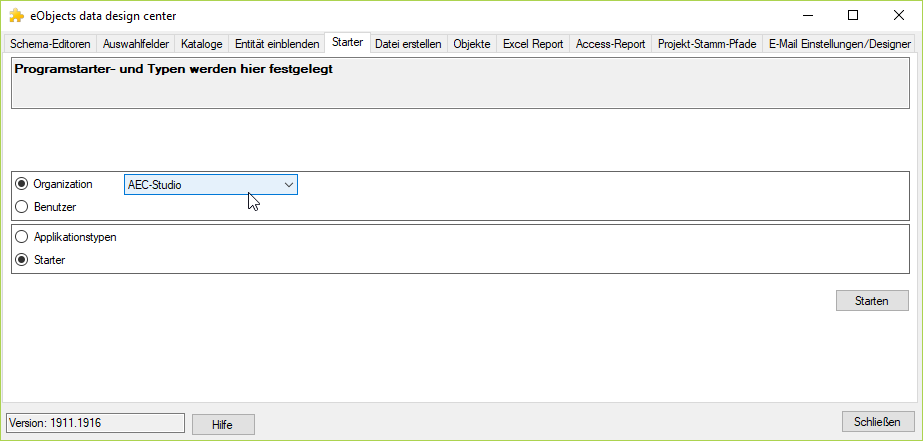Image resolution: width=923 pixels, height=441 pixels.
Task: Click the Hilfe button
Action: (223, 425)
